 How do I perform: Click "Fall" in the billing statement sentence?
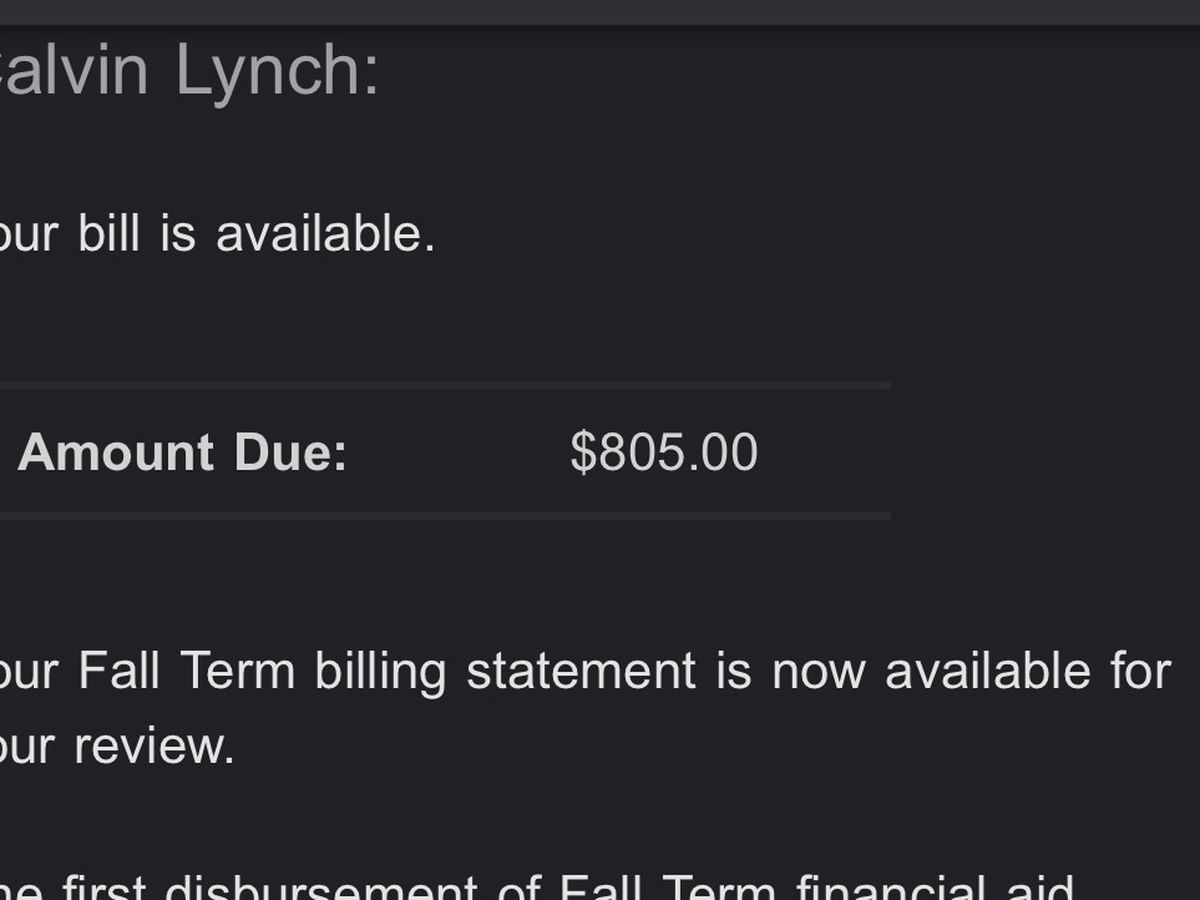120,671
